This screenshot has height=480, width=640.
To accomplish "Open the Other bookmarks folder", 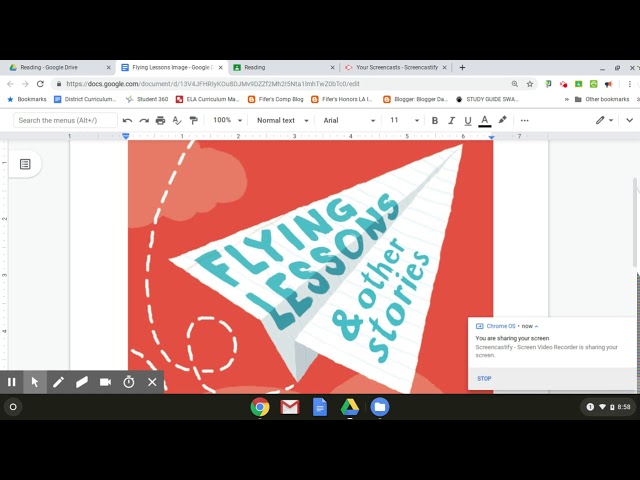I will click(x=602, y=99).
